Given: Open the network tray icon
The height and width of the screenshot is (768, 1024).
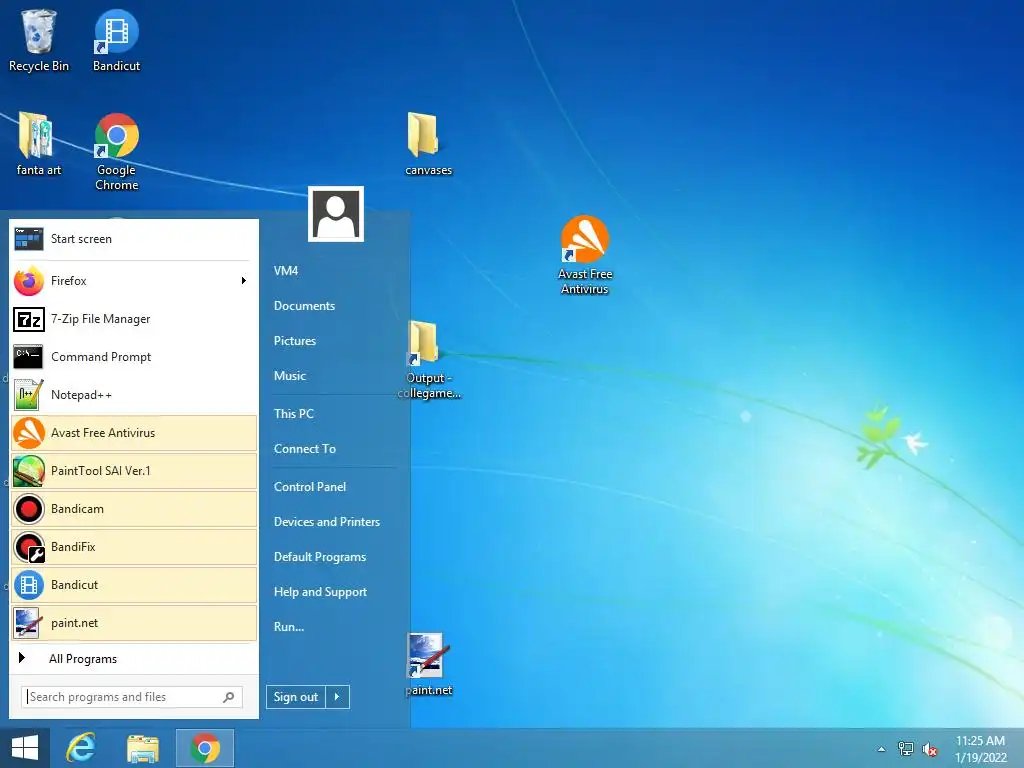Looking at the screenshot, I should point(906,749).
